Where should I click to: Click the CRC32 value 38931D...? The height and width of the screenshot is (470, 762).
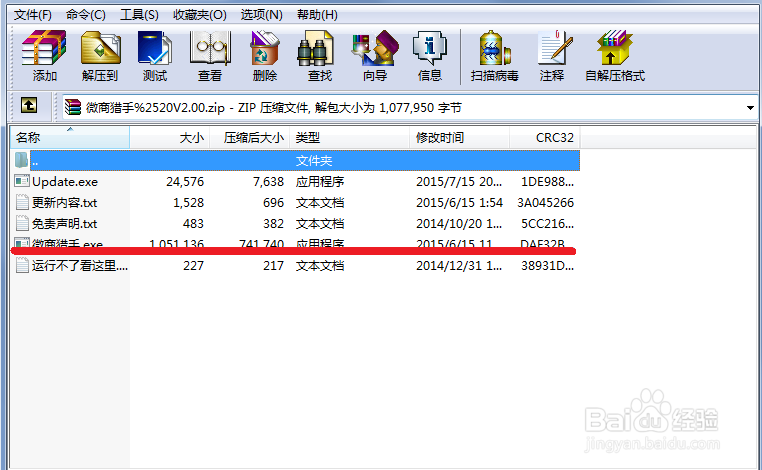(x=547, y=265)
